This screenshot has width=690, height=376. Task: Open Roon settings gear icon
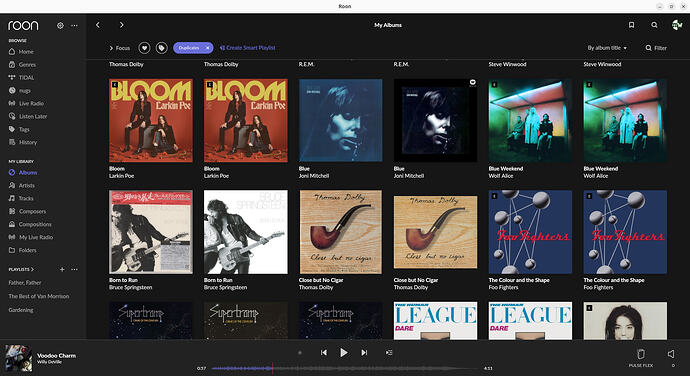[60, 26]
